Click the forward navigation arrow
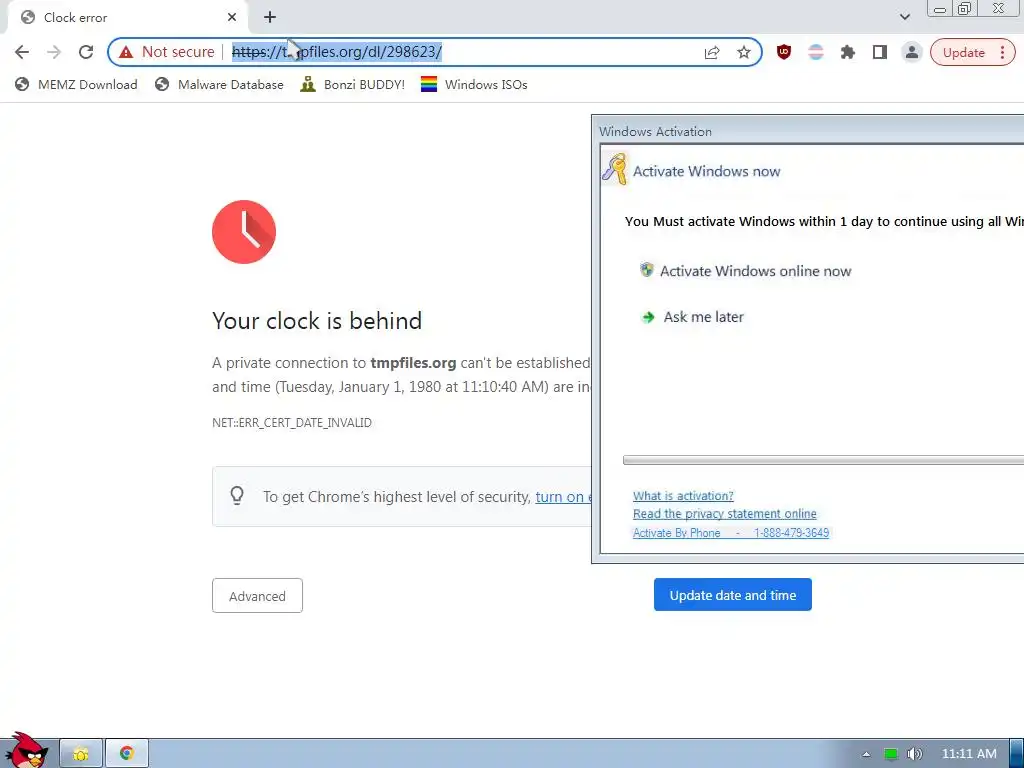This screenshot has height=768, width=1024. tap(54, 52)
